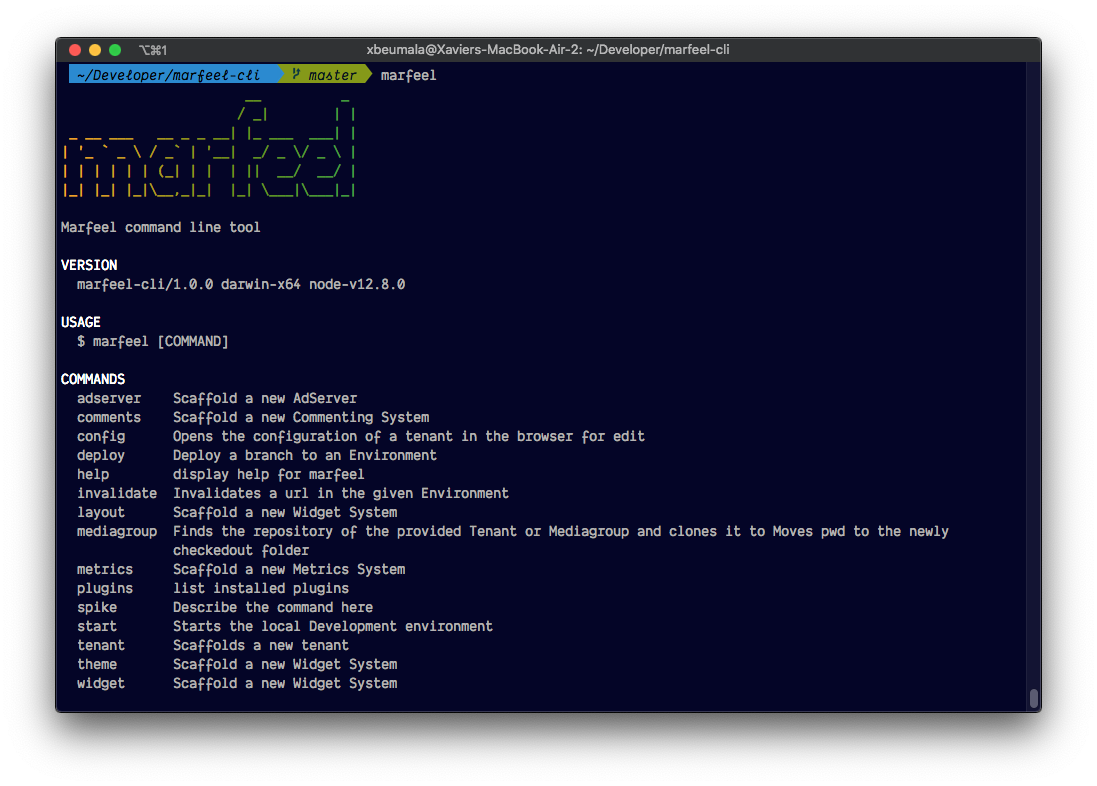Click the red close window button
The width and height of the screenshot is (1097, 786).
pyautogui.click(x=75, y=50)
